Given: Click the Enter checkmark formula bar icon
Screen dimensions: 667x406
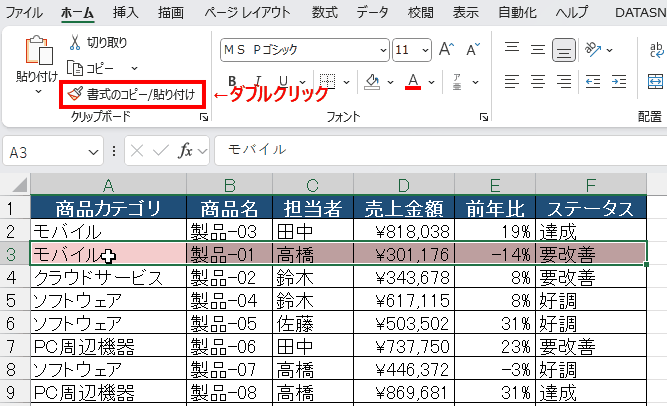Looking at the screenshot, I should pyautogui.click(x=160, y=151).
